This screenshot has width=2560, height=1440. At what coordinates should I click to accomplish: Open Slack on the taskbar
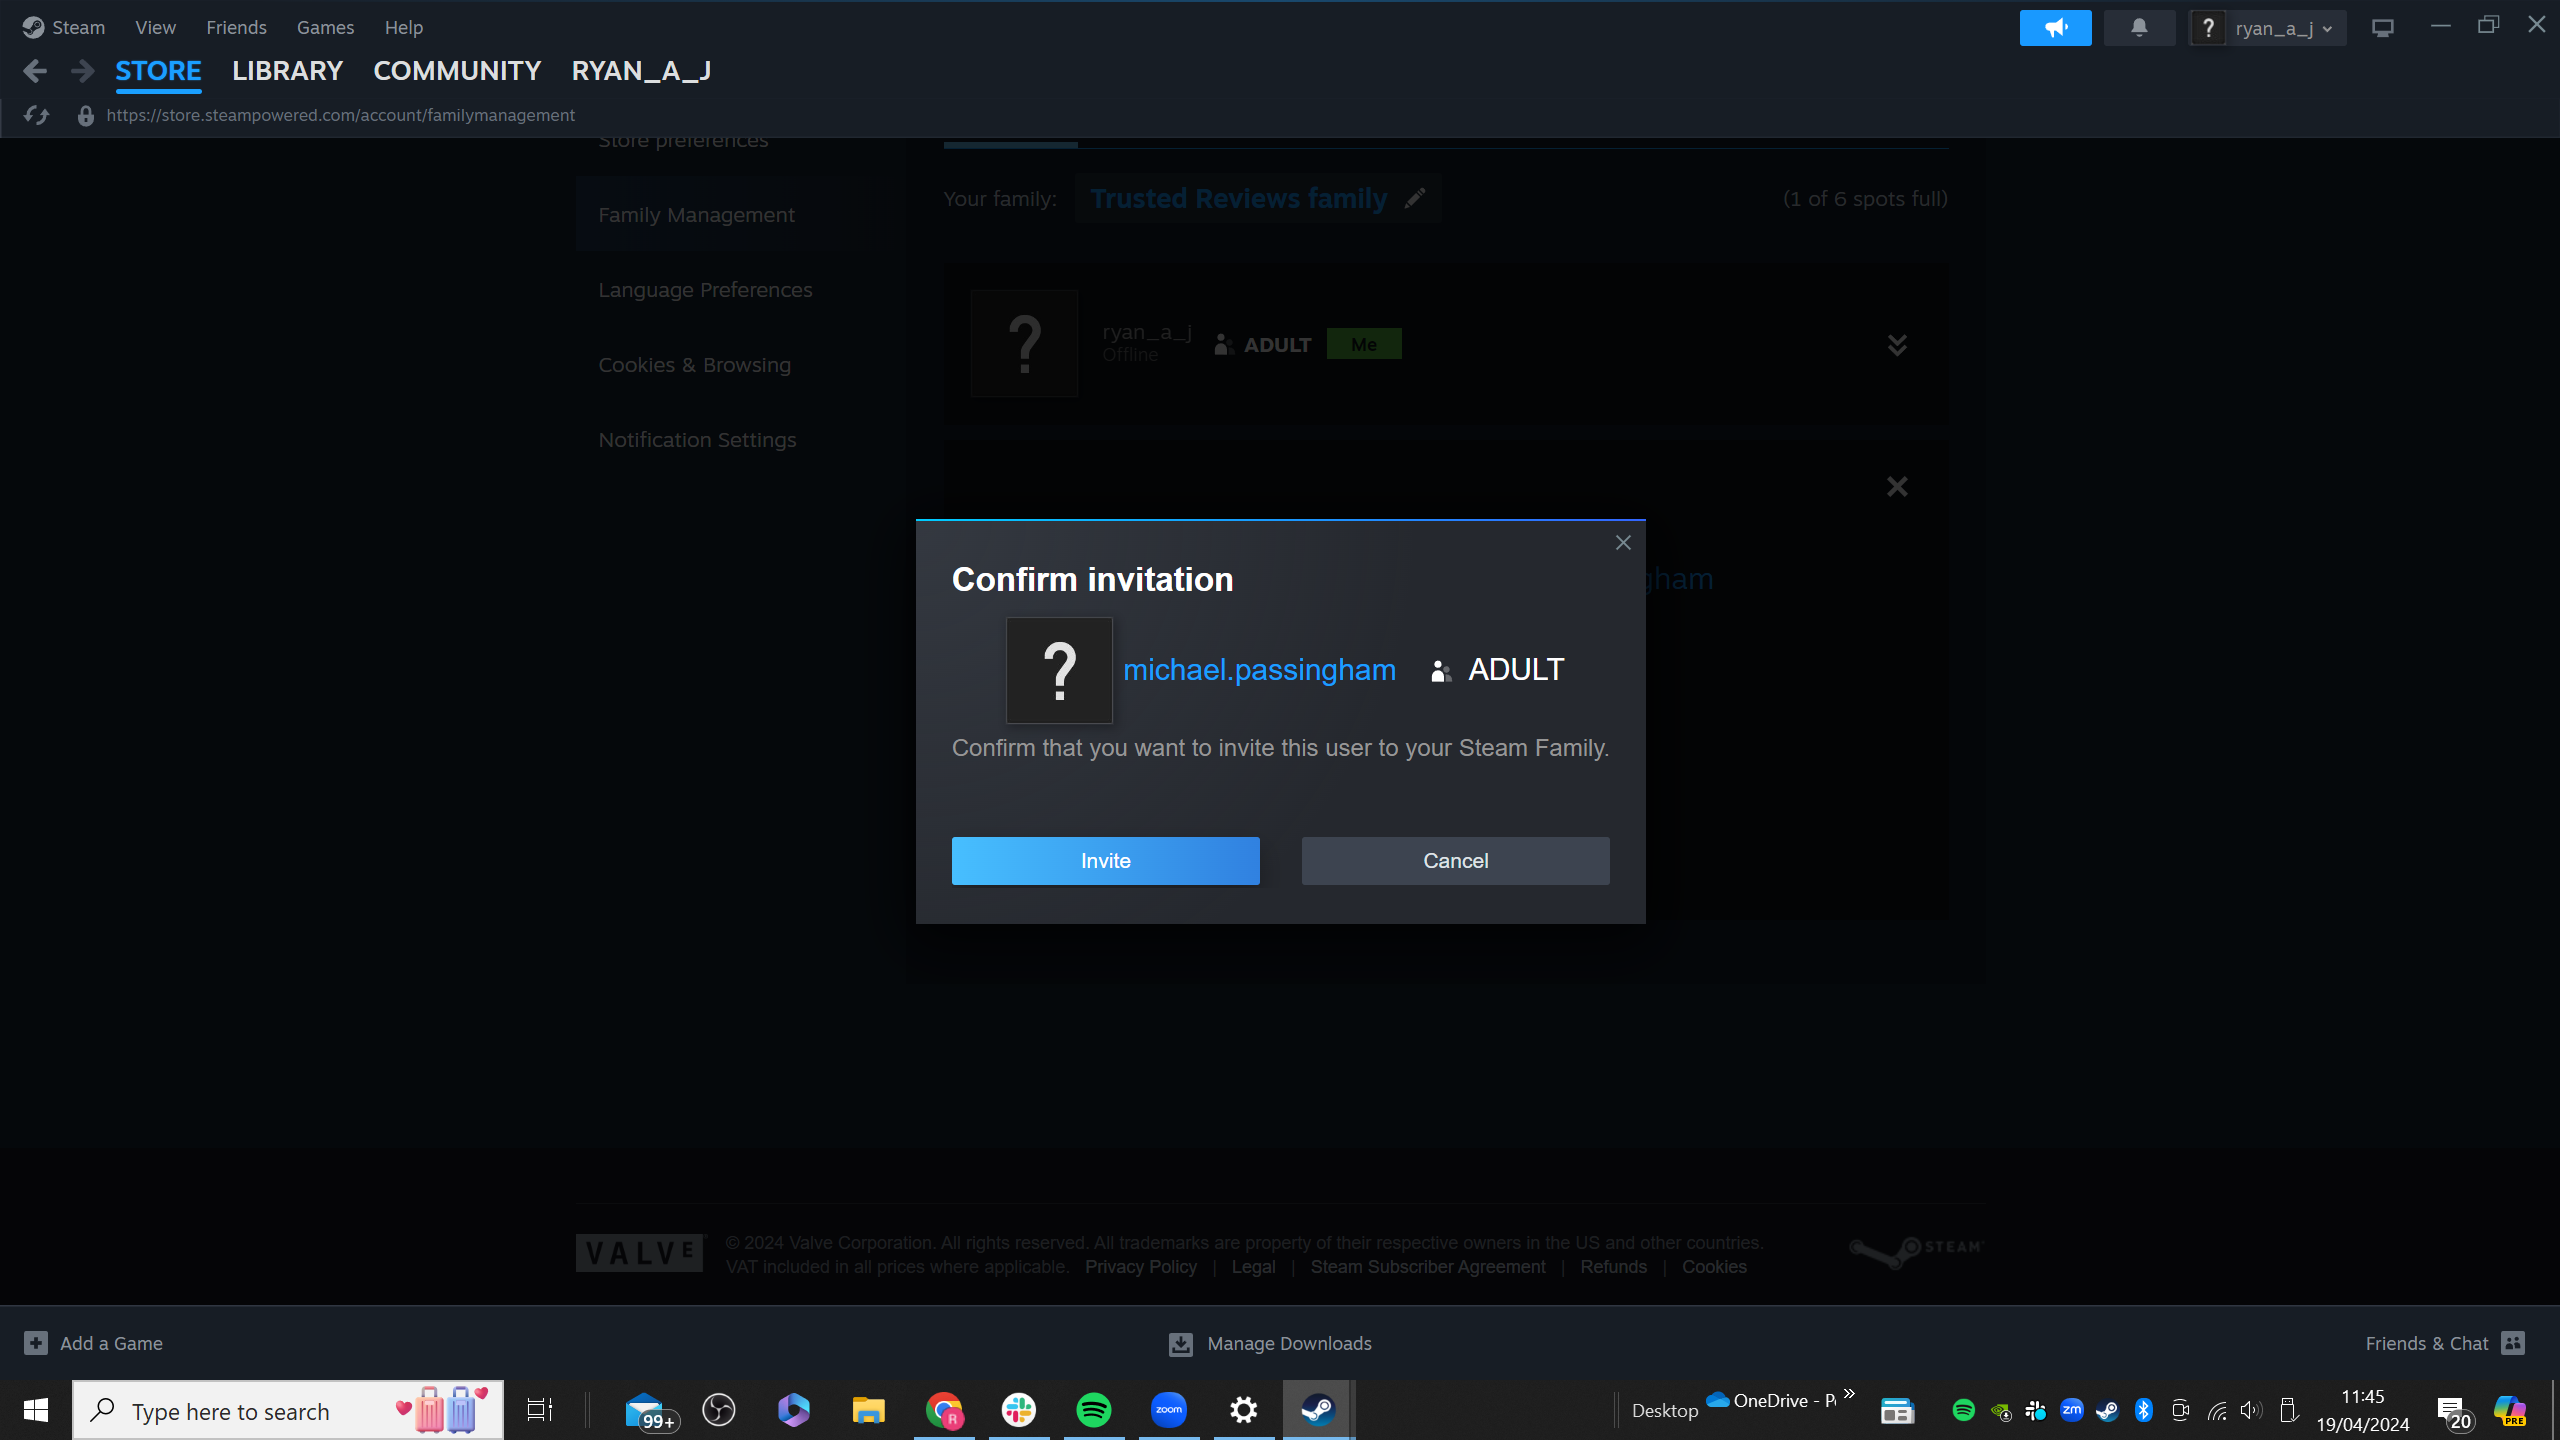(1019, 1410)
